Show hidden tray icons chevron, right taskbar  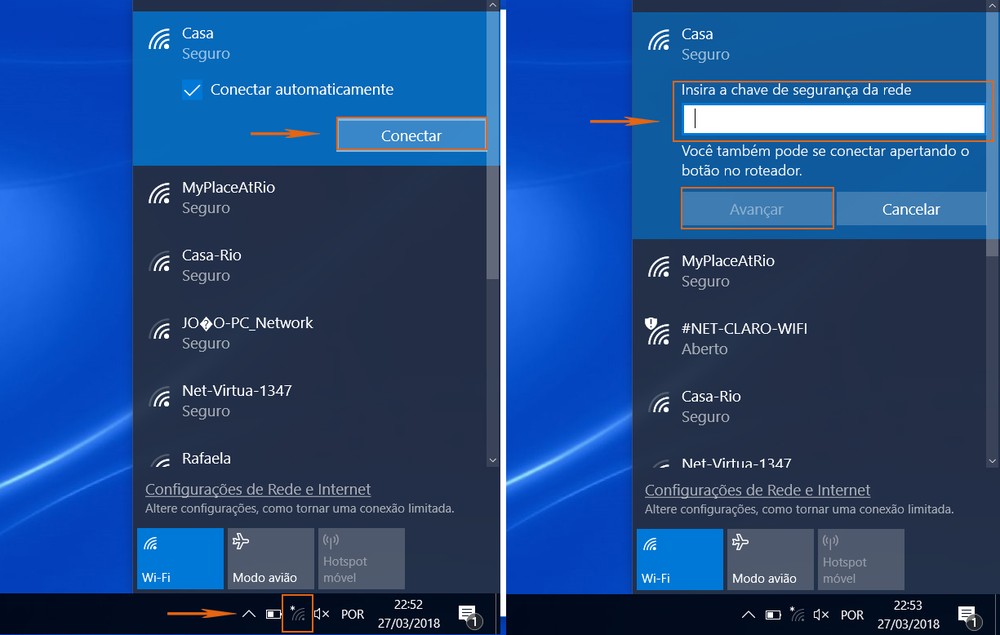(748, 615)
